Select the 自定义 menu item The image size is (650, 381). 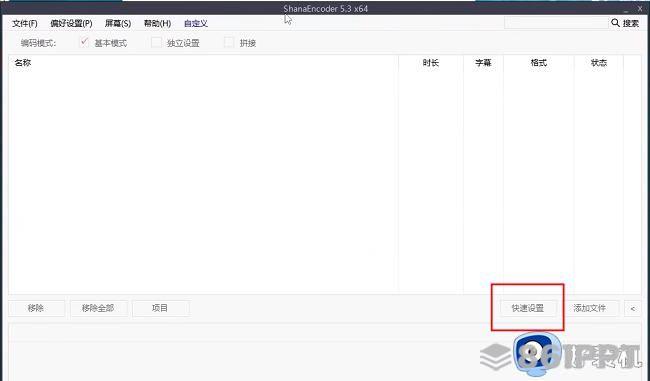[x=196, y=23]
